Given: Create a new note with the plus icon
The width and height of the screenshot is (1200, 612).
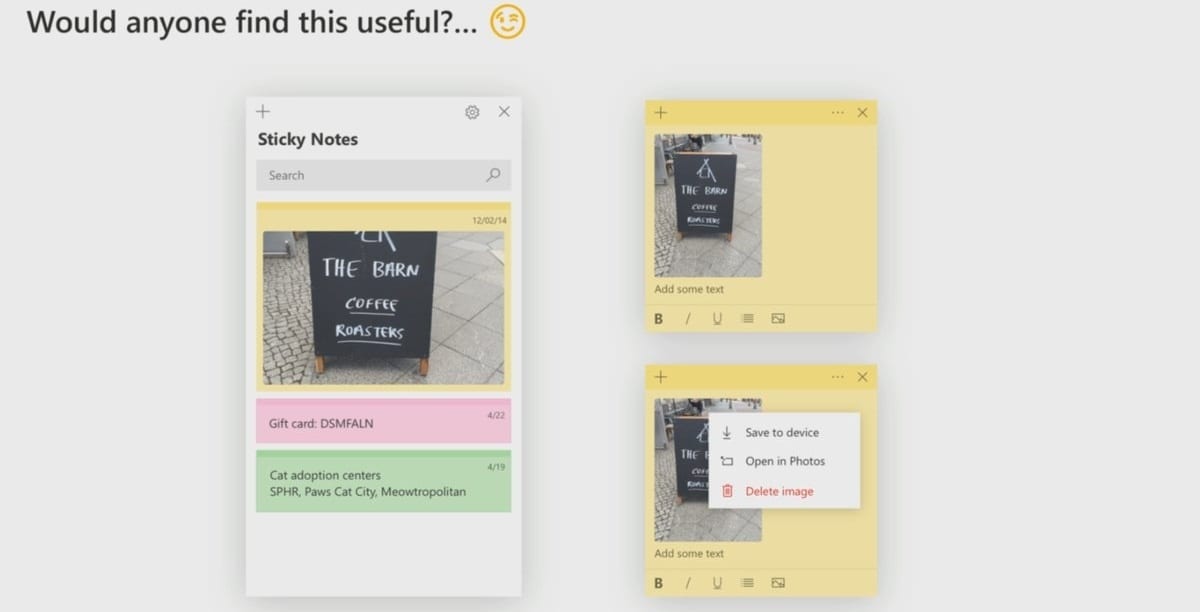Looking at the screenshot, I should [x=263, y=111].
